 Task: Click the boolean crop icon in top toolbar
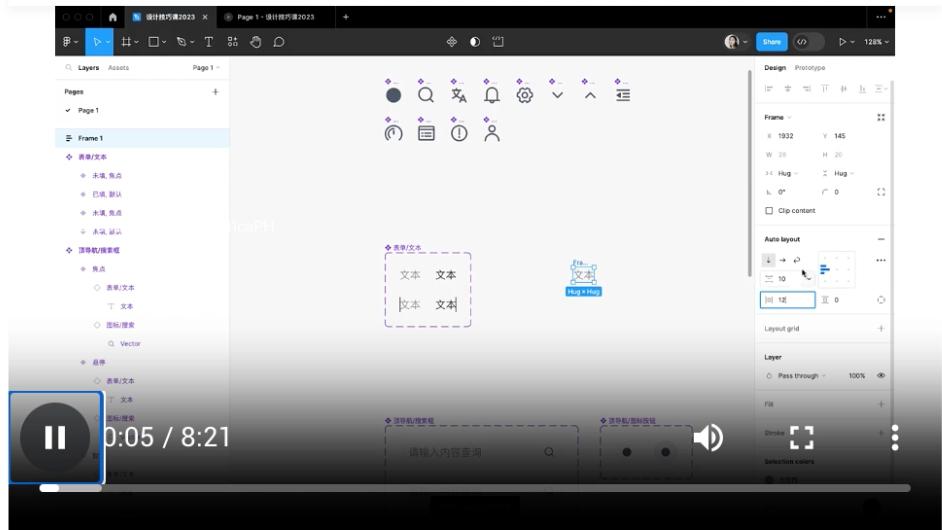tap(498, 41)
